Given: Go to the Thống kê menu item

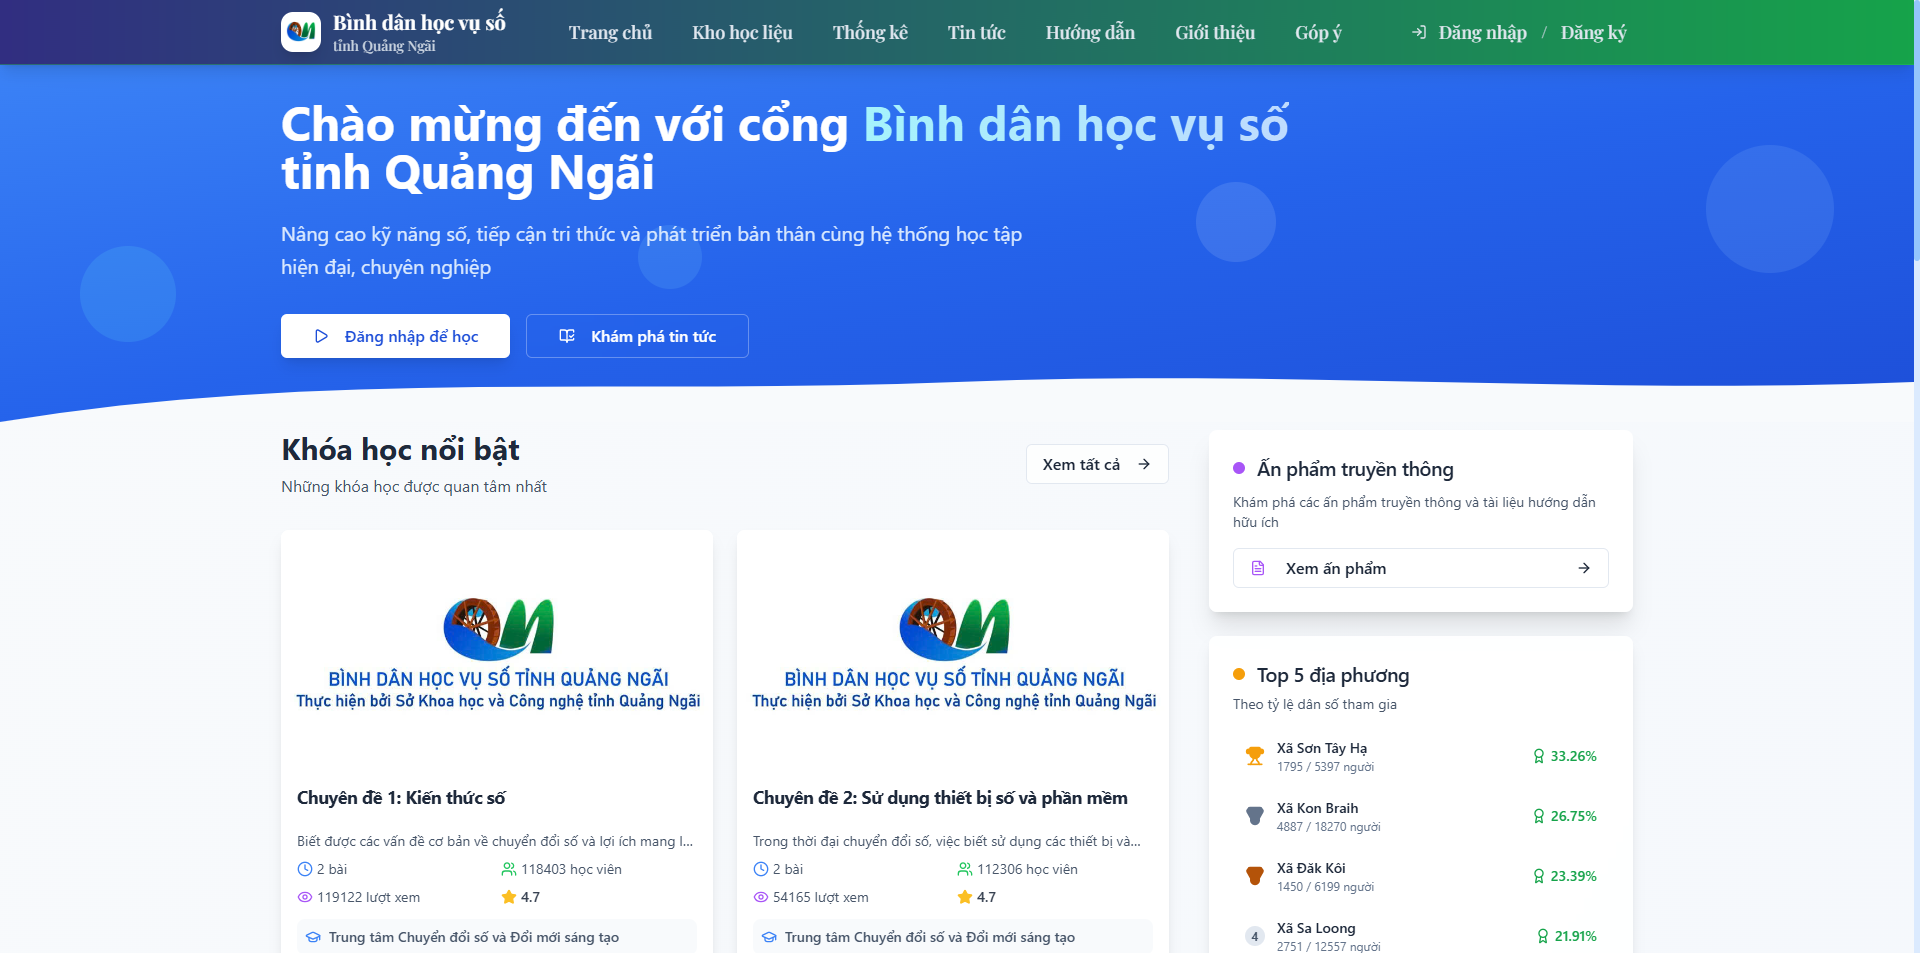Looking at the screenshot, I should 870,33.
